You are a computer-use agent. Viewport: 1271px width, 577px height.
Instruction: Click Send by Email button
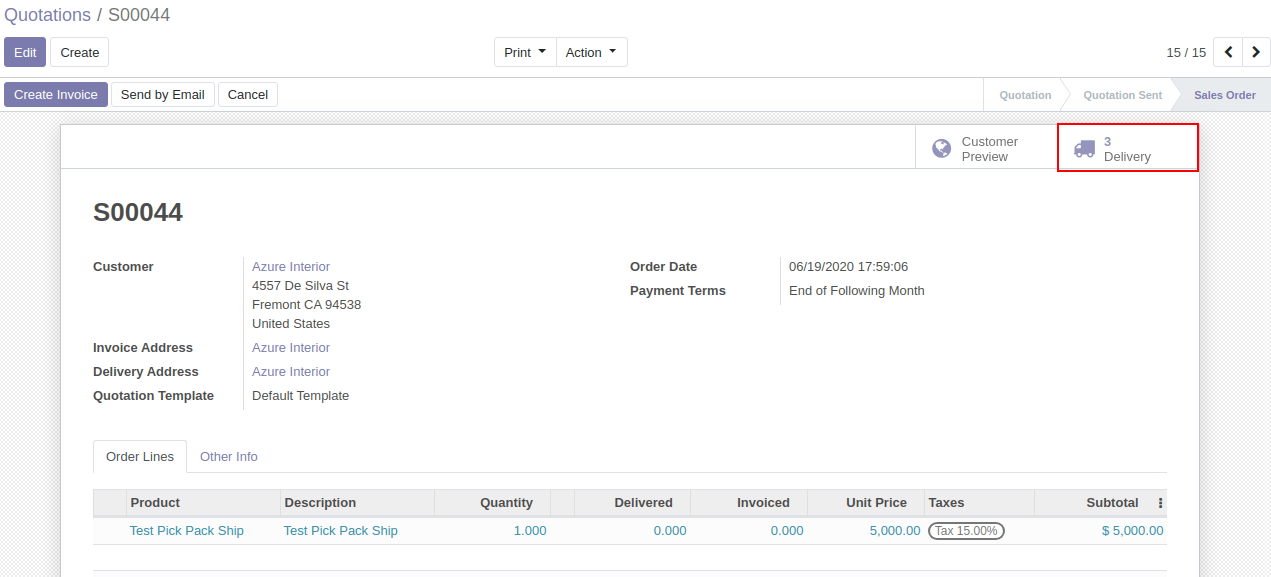163,94
